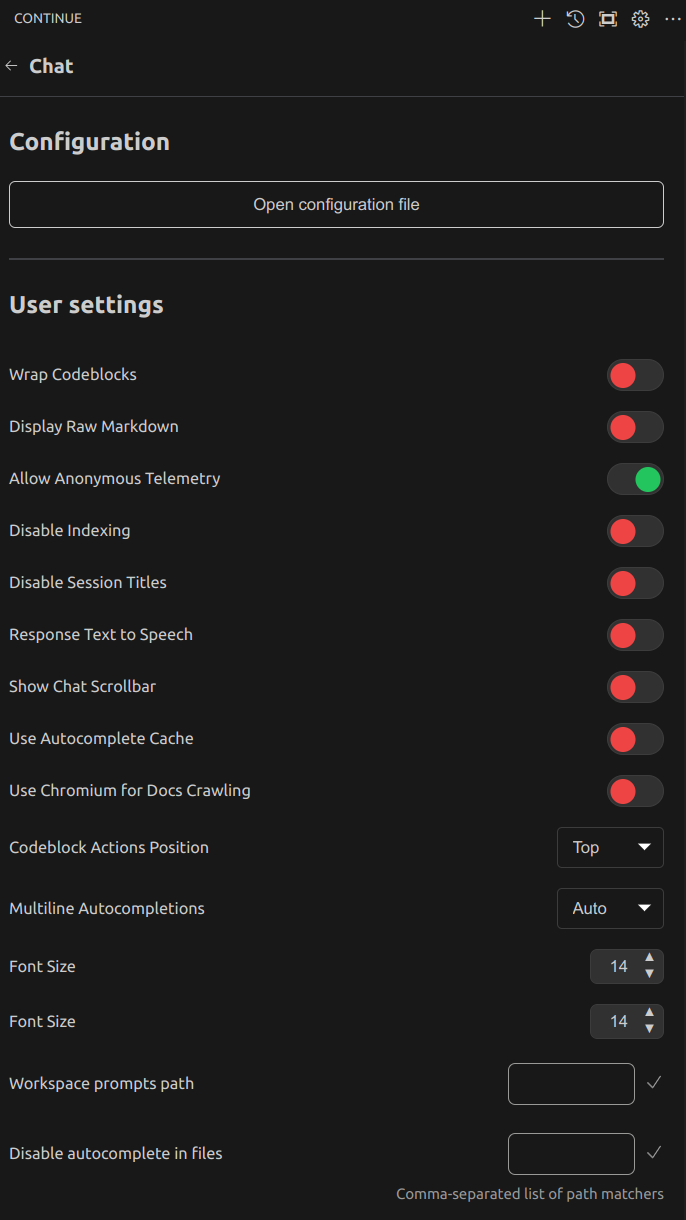This screenshot has height=1220, width=686.
Task: Open session history clock icon
Action: [575, 19]
